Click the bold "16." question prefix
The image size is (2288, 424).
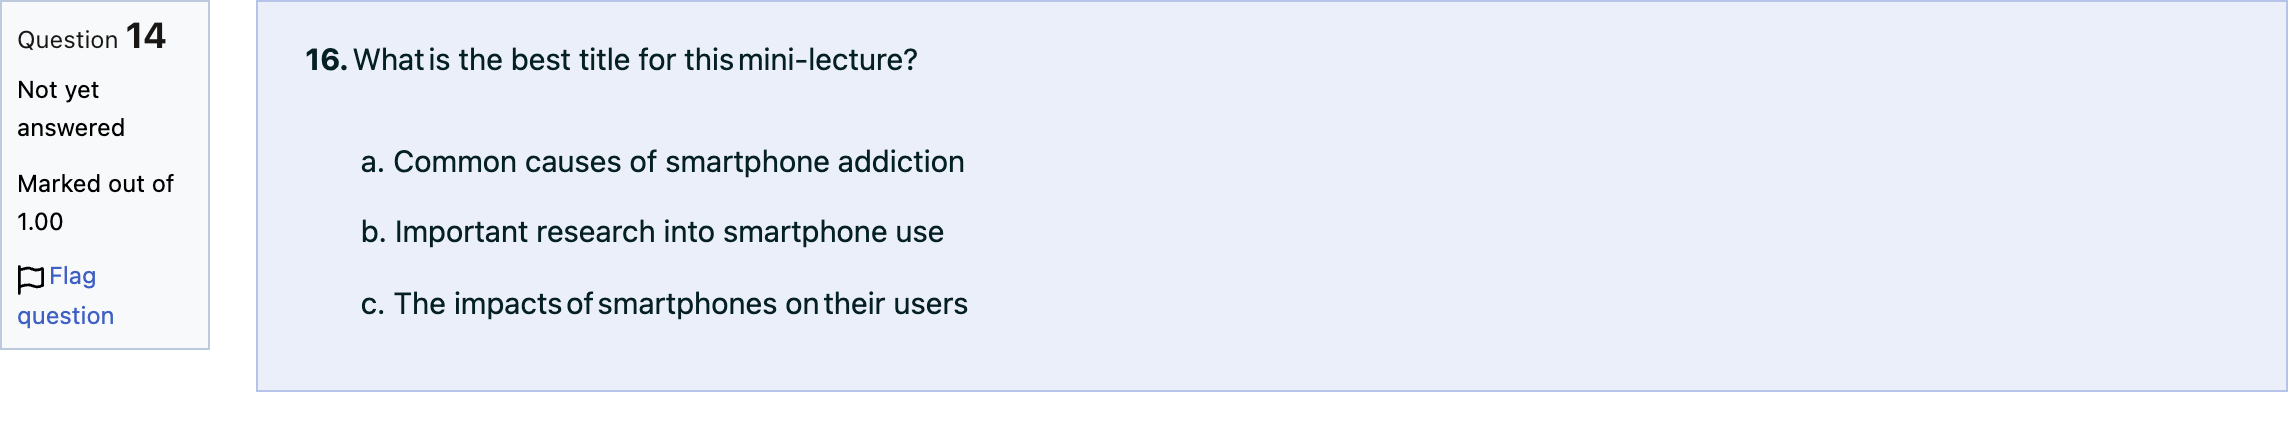point(326,60)
